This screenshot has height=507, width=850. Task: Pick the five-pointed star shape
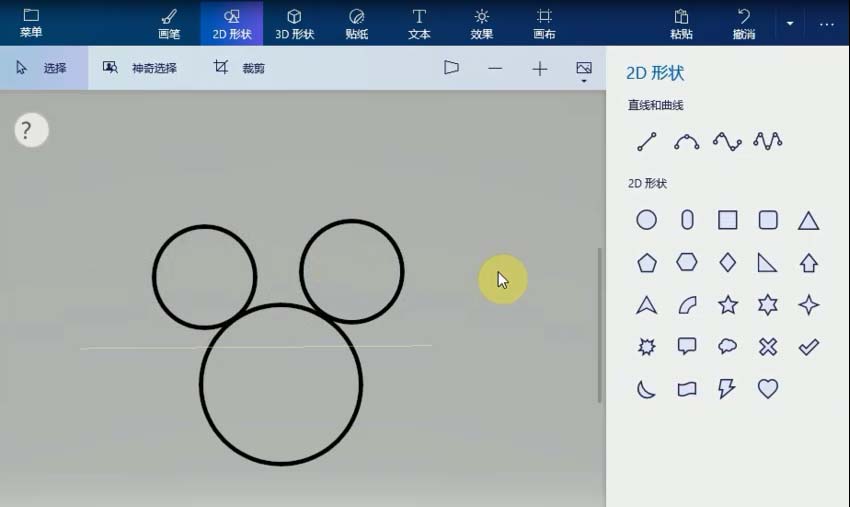(727, 305)
